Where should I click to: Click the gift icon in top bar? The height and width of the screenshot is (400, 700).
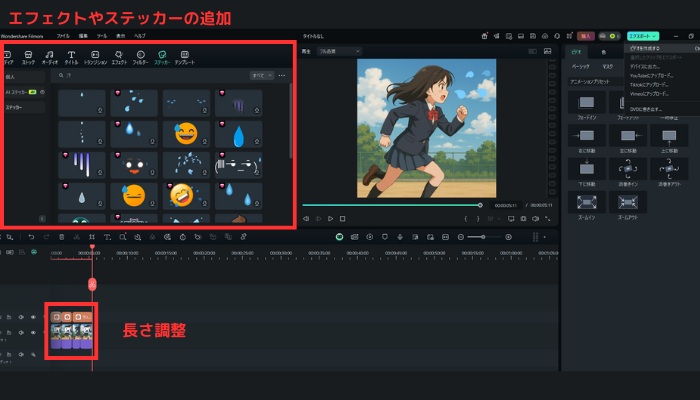coord(484,36)
